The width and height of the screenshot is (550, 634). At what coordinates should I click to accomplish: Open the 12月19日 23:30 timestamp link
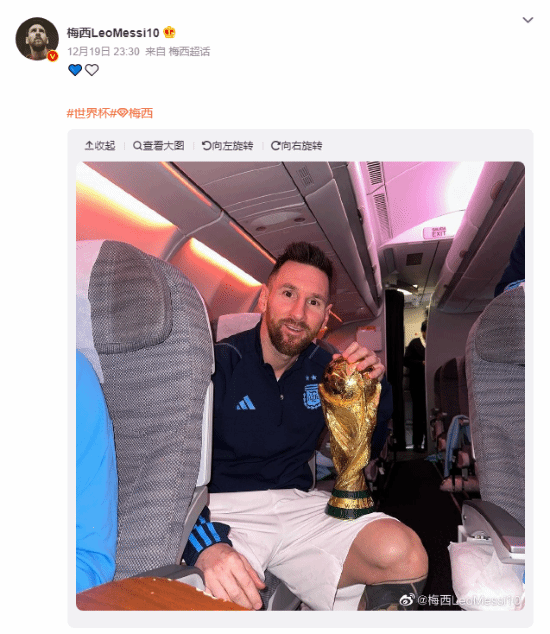click(x=103, y=51)
